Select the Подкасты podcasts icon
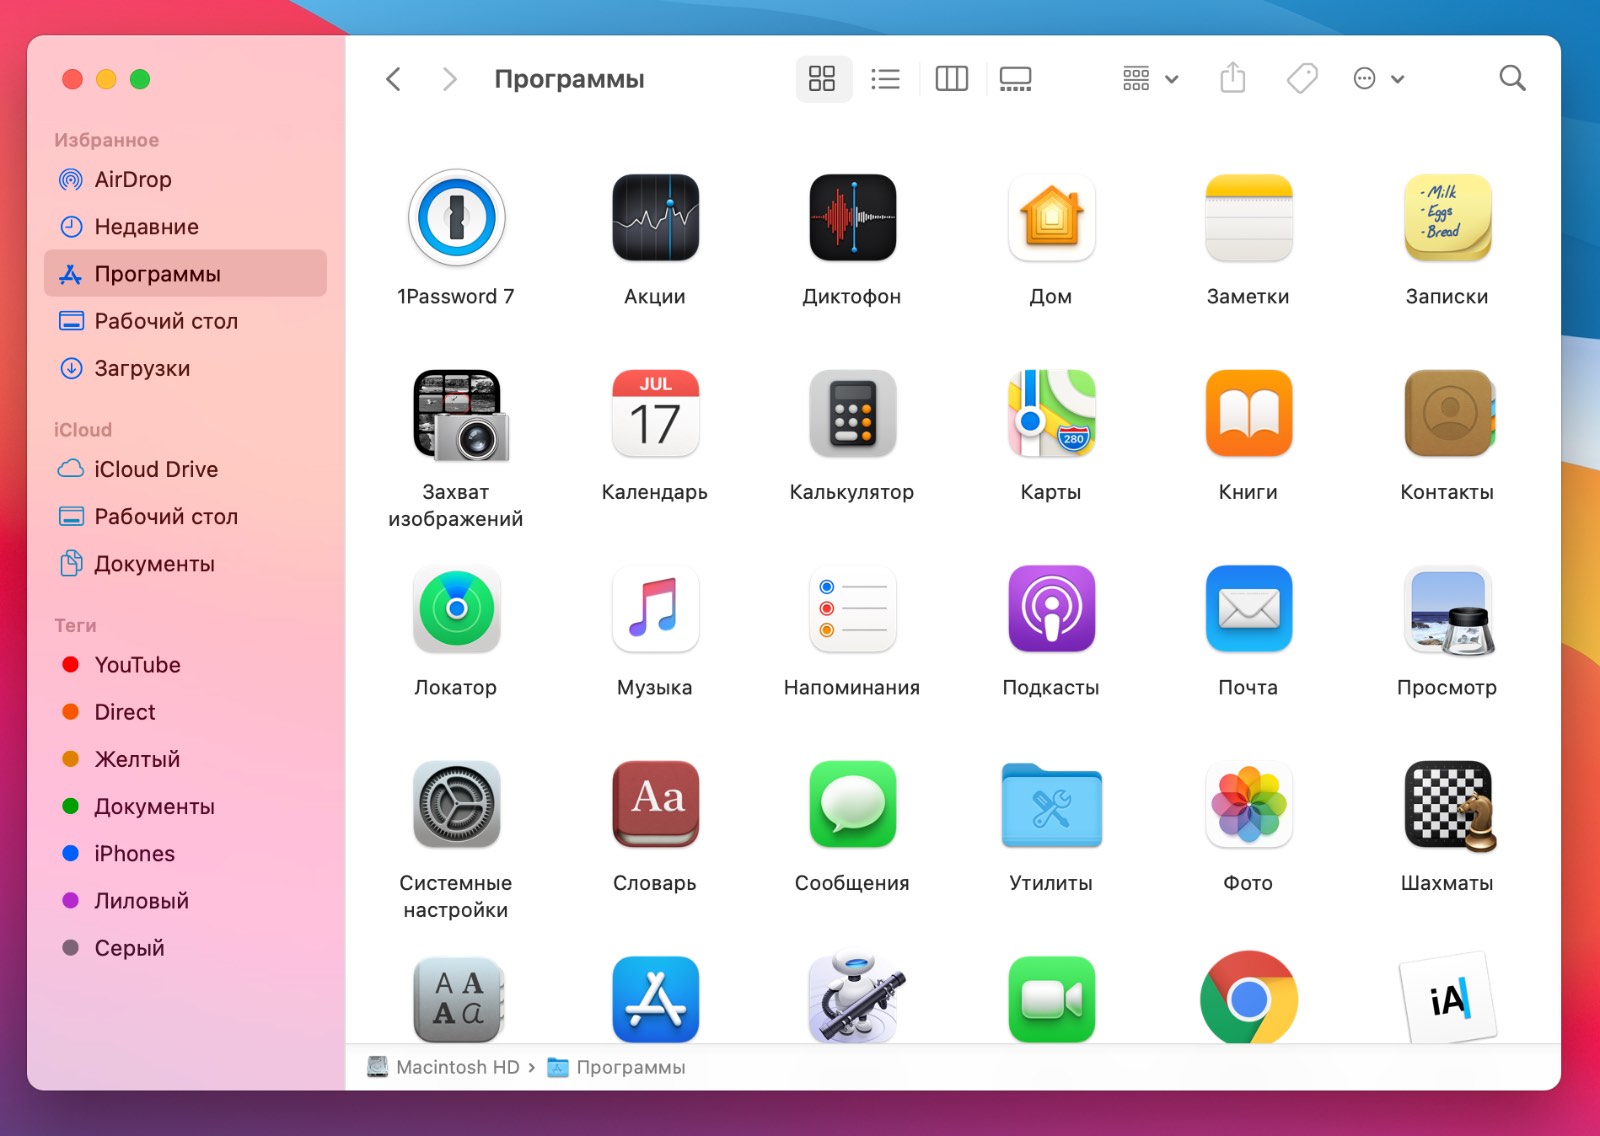 (x=1051, y=609)
